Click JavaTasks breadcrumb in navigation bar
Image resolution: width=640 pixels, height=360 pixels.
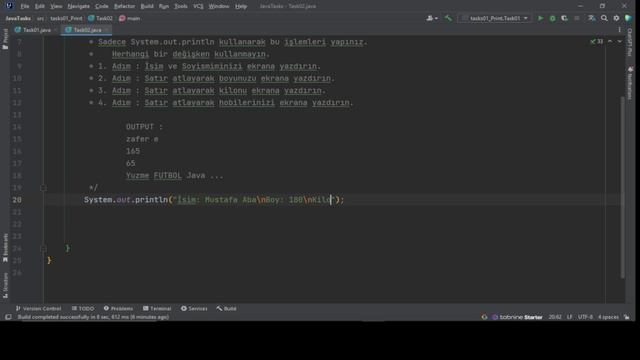18,18
